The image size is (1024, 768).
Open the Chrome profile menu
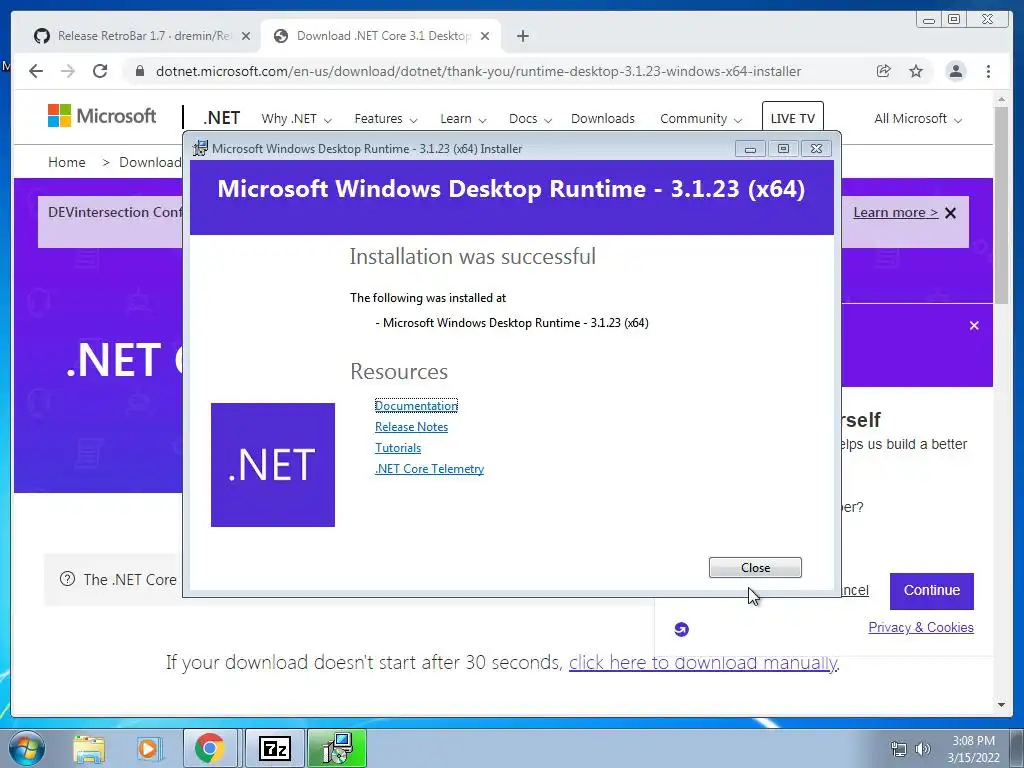[x=955, y=71]
